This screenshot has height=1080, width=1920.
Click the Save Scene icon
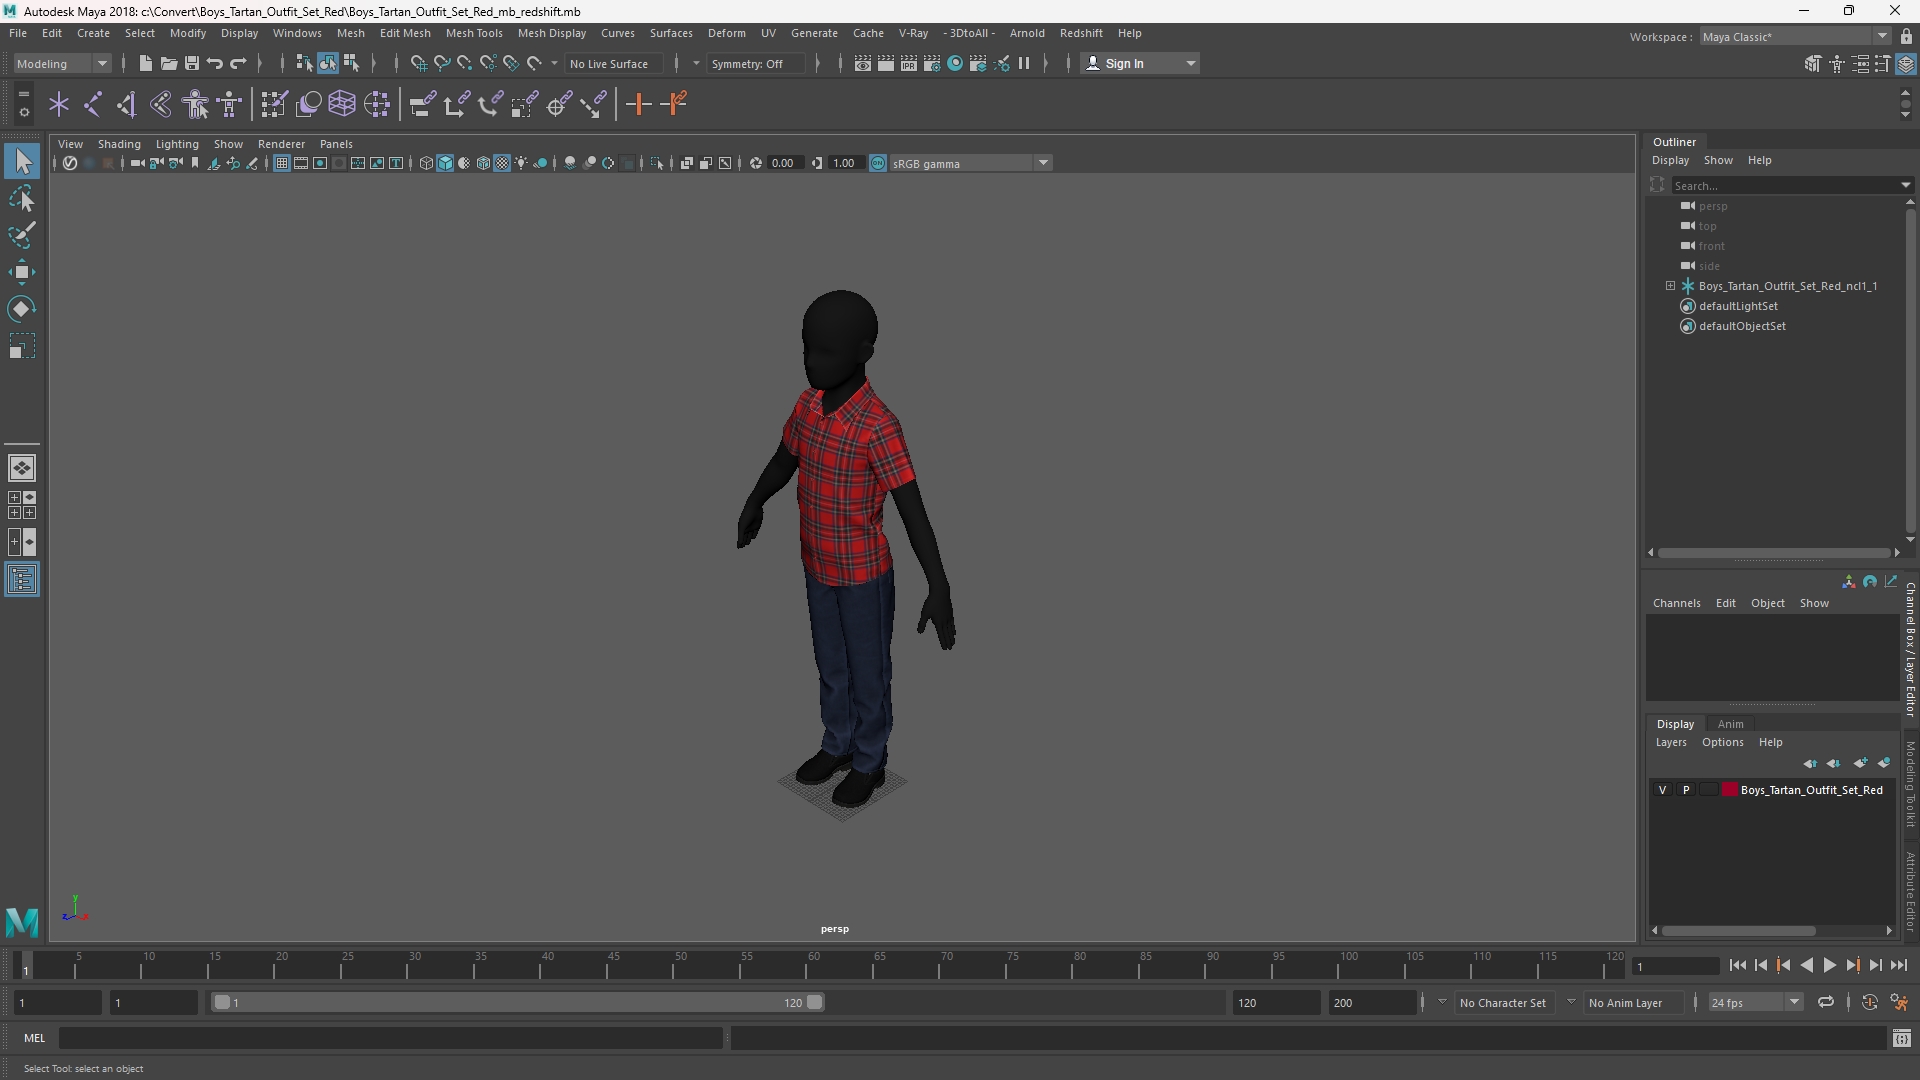pos(192,64)
